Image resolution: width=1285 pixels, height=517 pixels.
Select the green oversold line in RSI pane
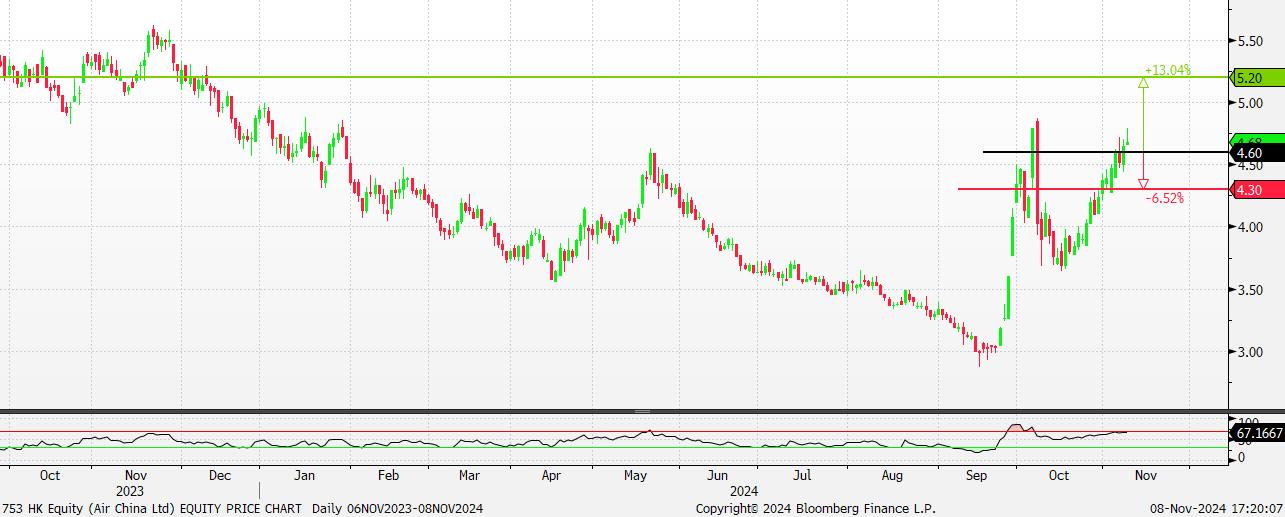(614, 447)
